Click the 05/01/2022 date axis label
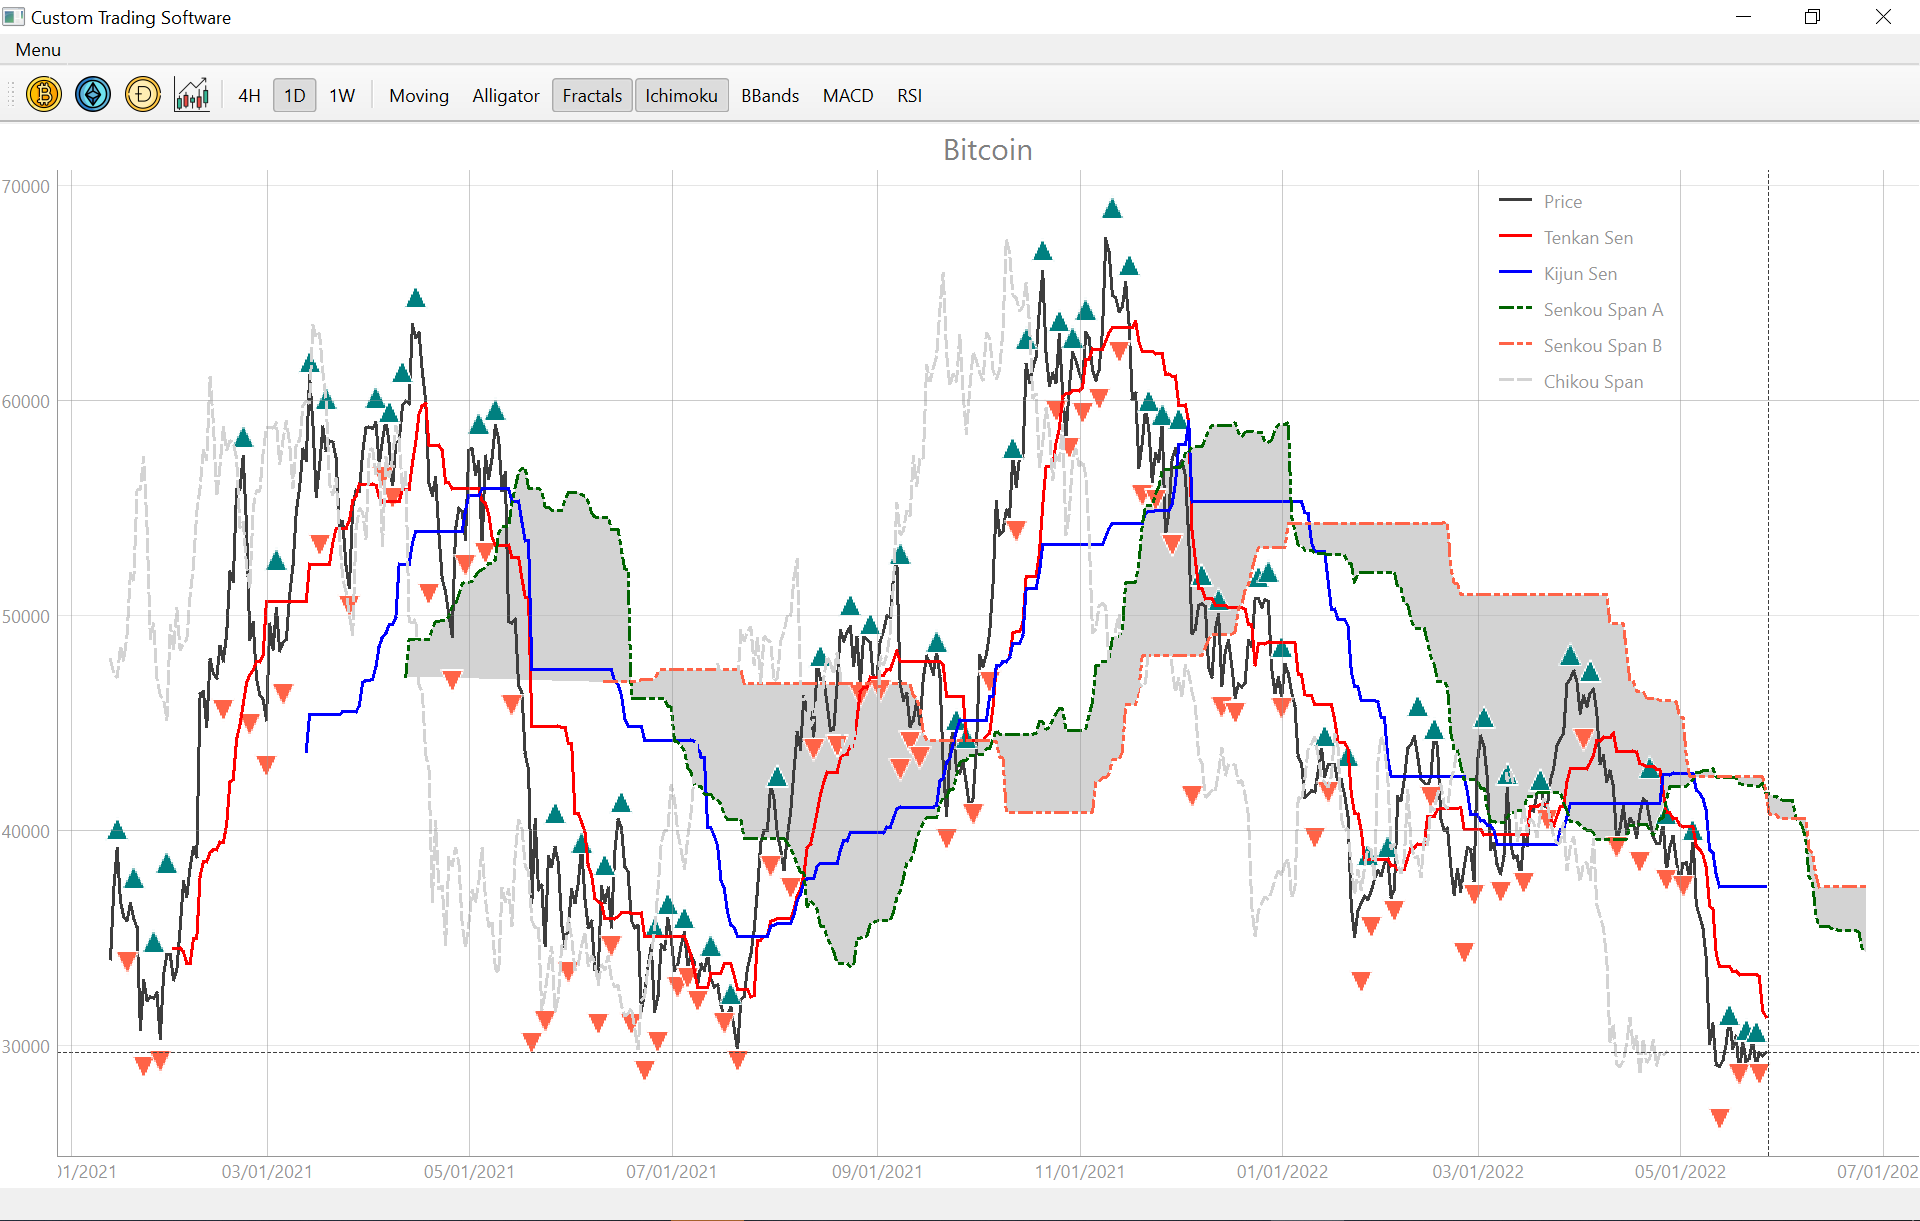Viewport: 1920px width, 1221px height. pyautogui.click(x=1680, y=1172)
